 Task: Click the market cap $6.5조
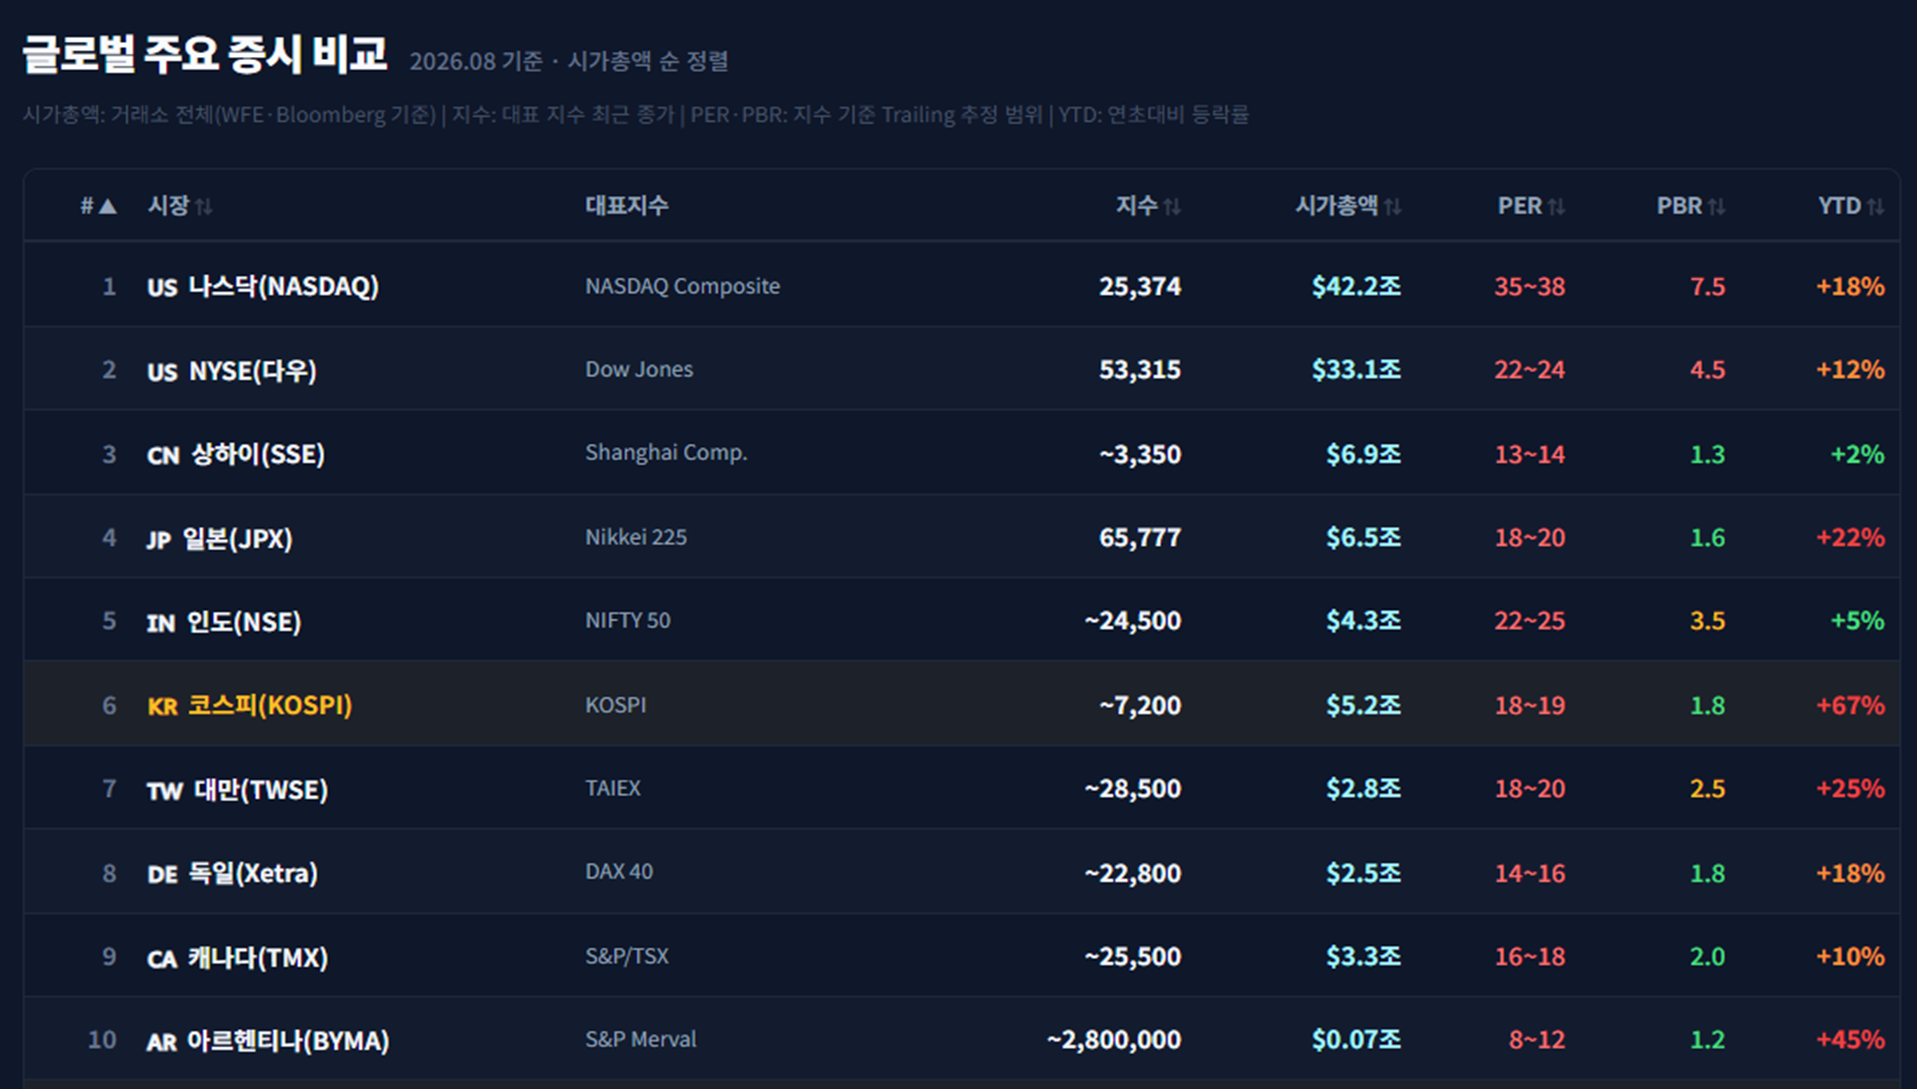point(1363,538)
